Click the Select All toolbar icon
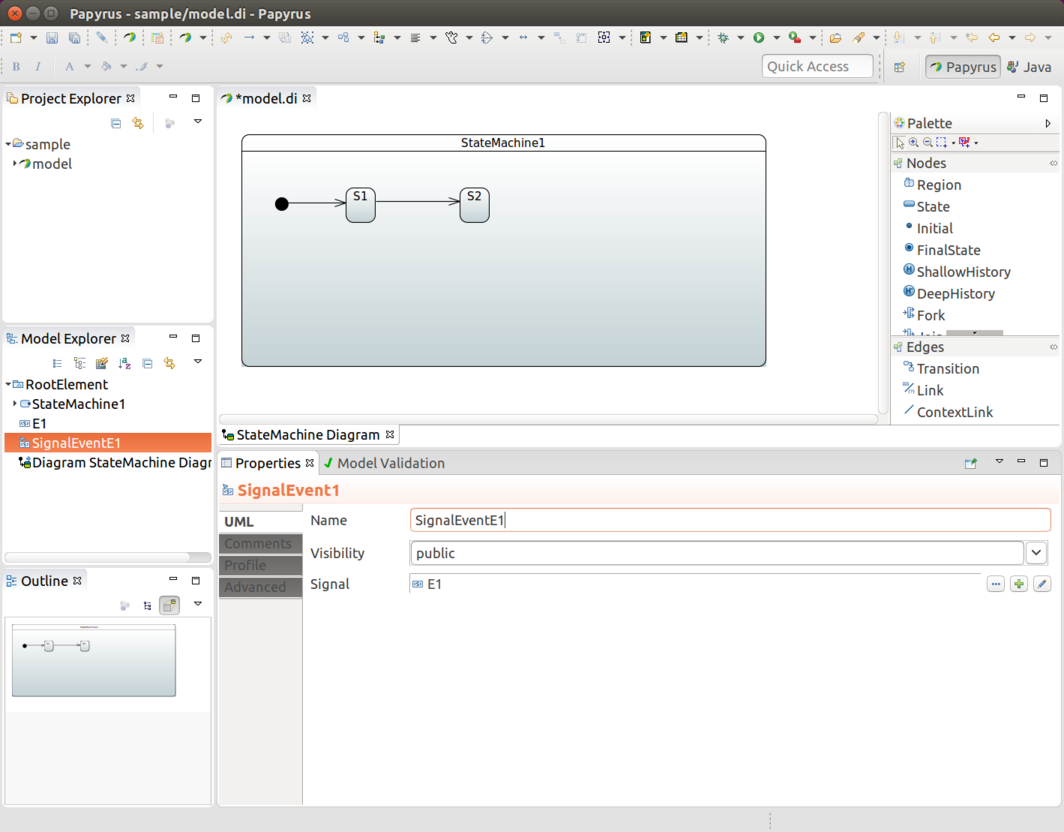 click(x=307, y=38)
